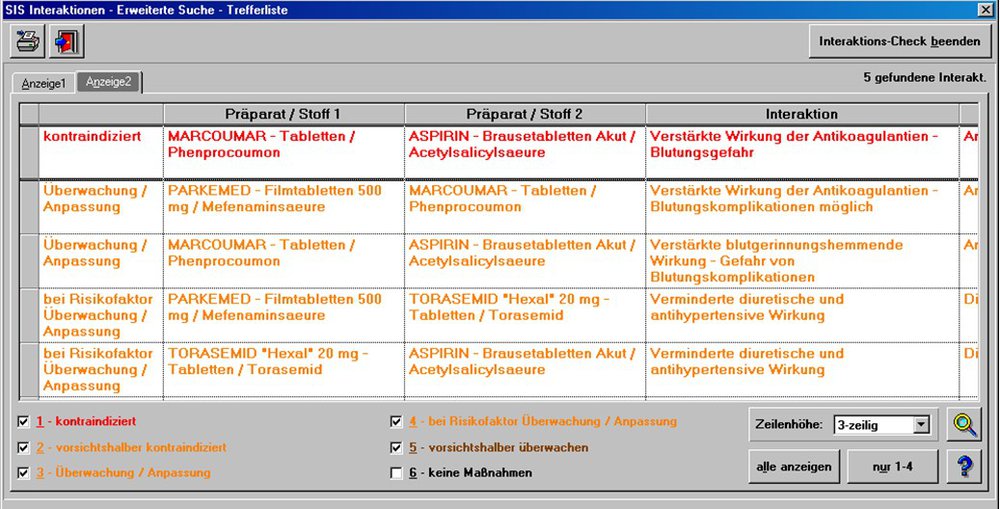Open help with the question mark icon

[x=965, y=466]
